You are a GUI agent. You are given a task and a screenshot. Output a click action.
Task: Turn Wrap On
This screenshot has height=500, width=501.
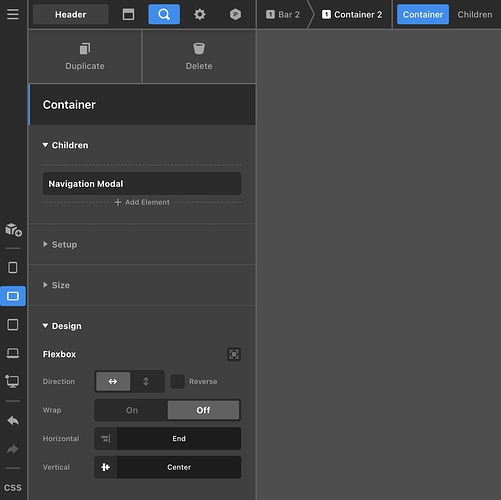coord(132,410)
